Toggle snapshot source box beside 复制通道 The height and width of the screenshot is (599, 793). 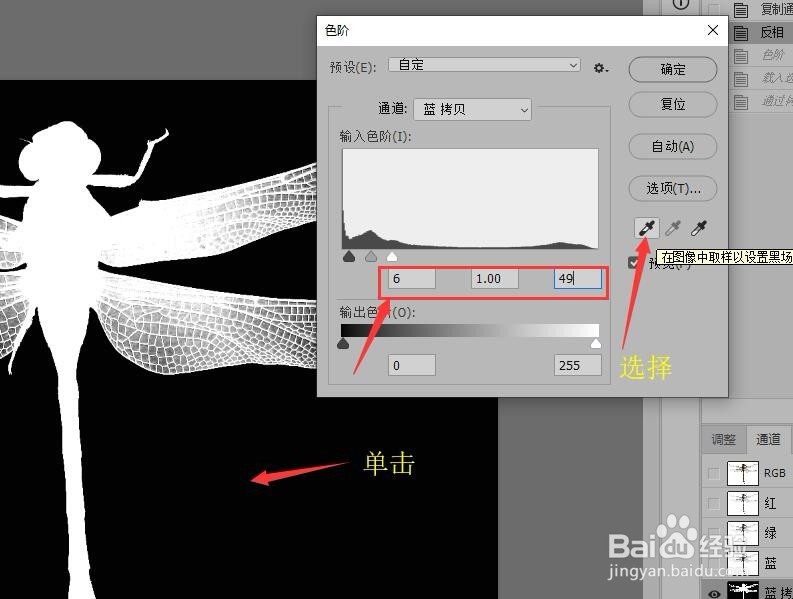coord(714,10)
